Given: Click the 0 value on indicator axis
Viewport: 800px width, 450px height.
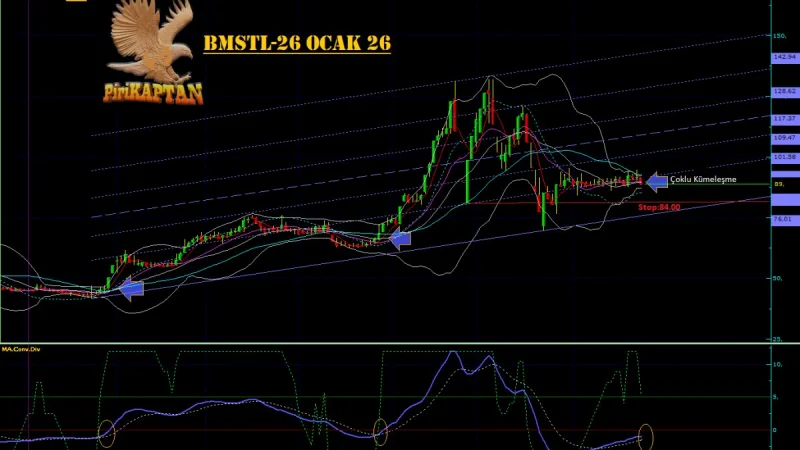Looking at the screenshot, I should click(774, 430).
